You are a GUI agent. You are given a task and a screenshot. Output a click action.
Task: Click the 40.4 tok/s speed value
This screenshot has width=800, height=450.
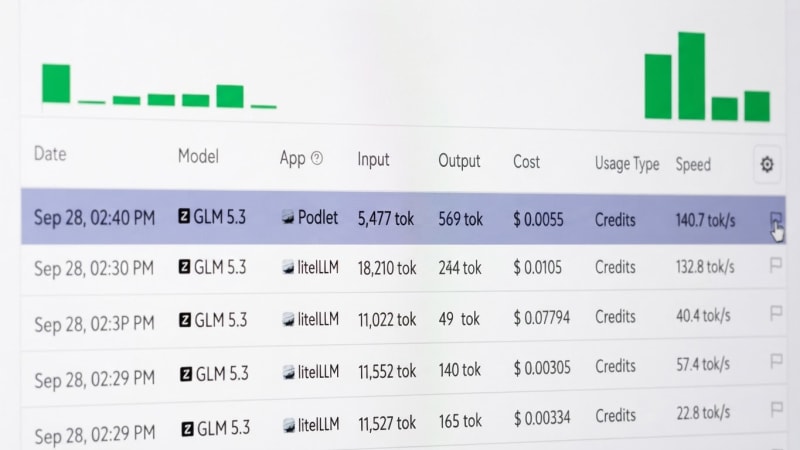[703, 315]
